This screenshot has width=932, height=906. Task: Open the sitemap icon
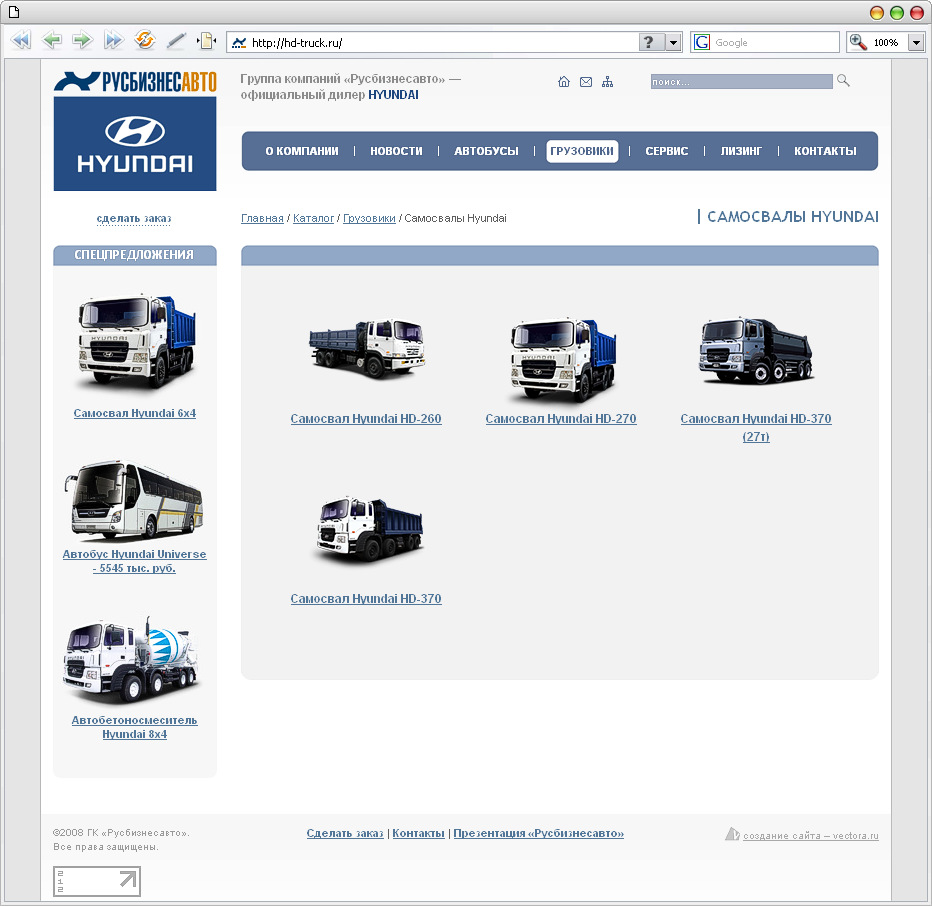[607, 82]
